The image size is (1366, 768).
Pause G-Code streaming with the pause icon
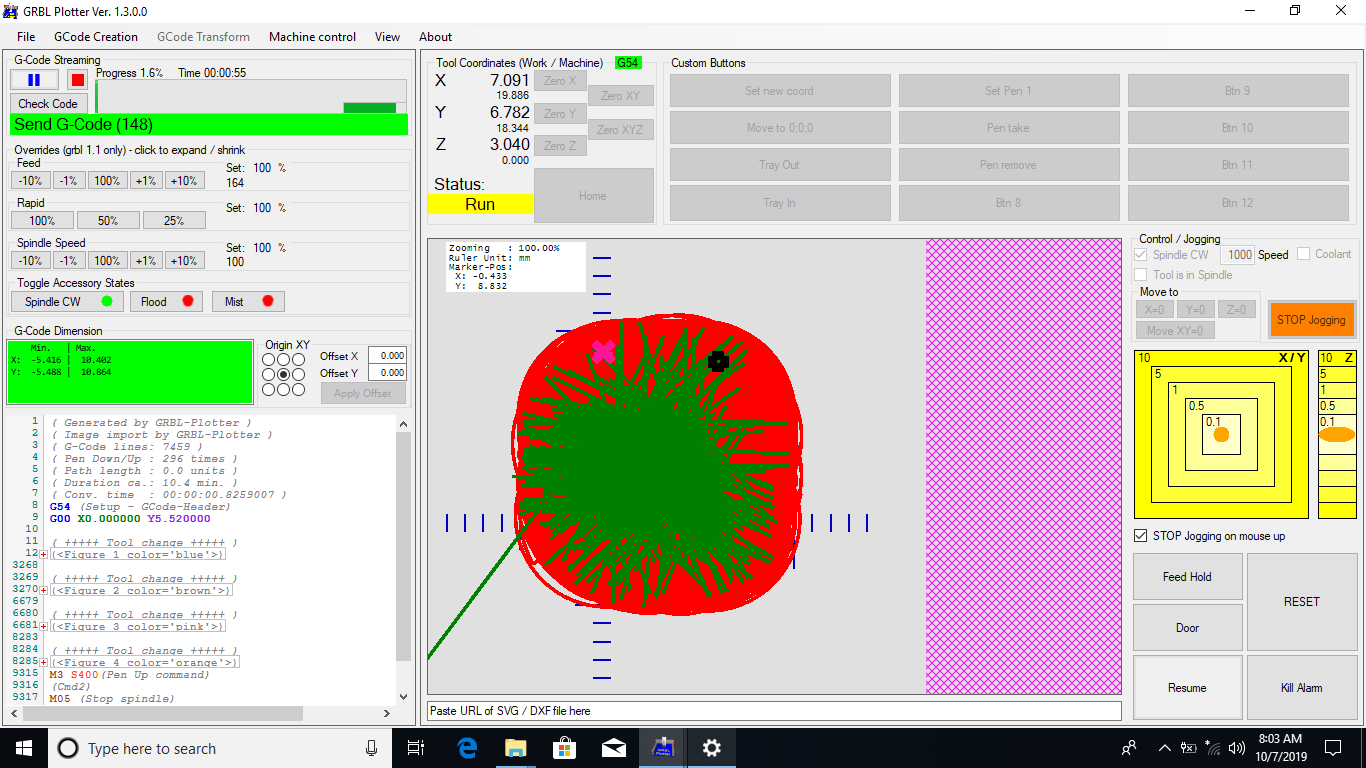click(x=34, y=80)
